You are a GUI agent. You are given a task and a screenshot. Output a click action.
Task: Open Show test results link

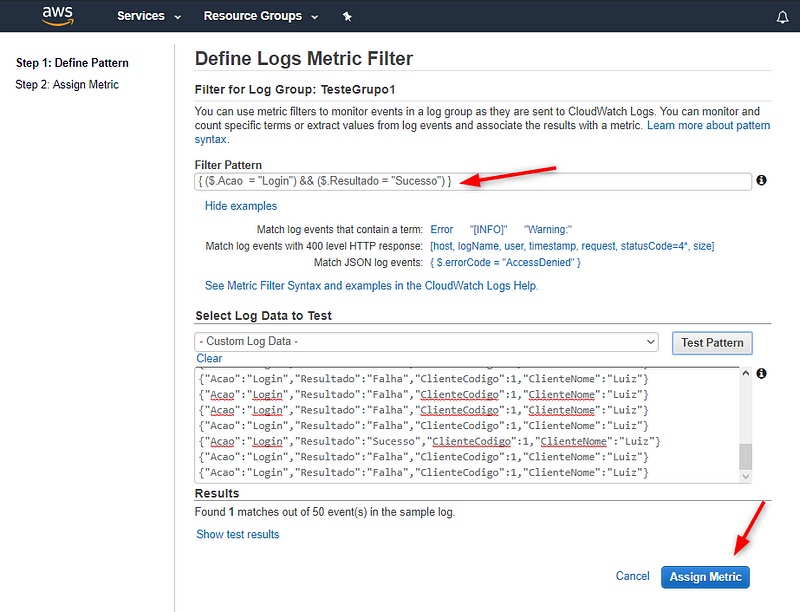coord(238,534)
